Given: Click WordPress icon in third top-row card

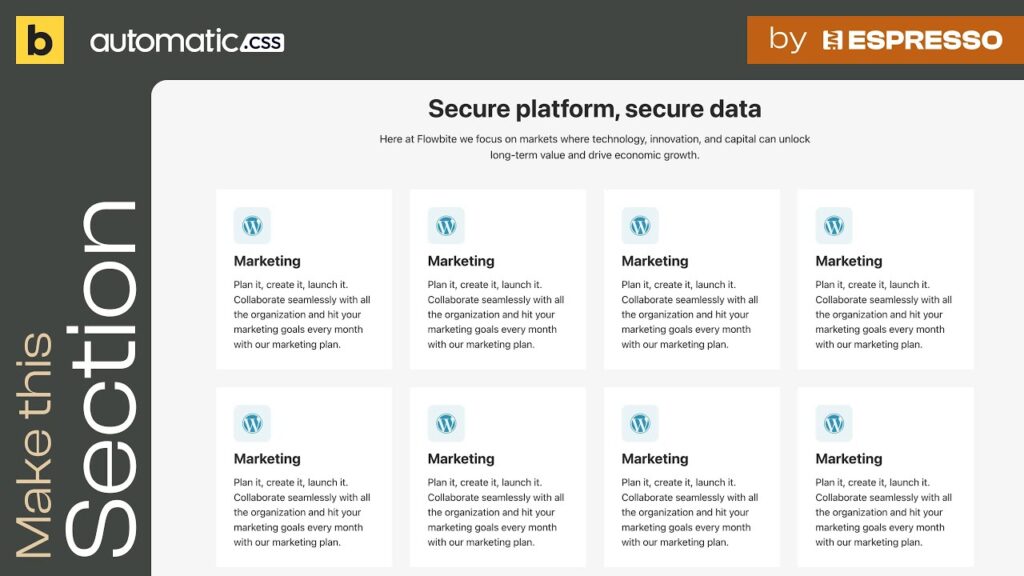Looking at the screenshot, I should coord(640,225).
